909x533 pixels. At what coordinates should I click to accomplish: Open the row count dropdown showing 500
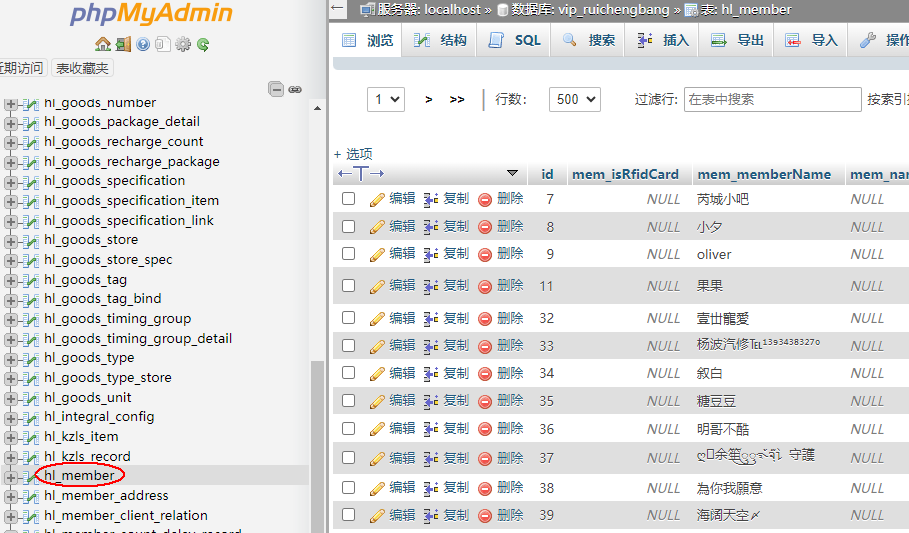[x=574, y=99]
